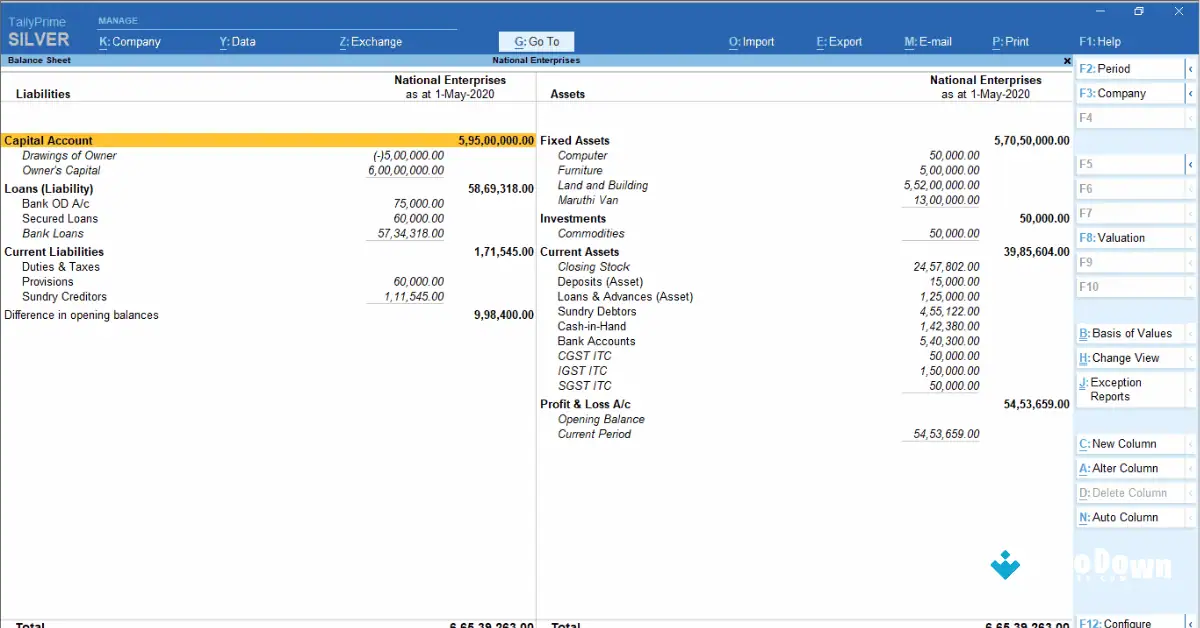Open the G: Go To menu
Image resolution: width=1200 pixels, height=628 pixels.
tap(536, 41)
